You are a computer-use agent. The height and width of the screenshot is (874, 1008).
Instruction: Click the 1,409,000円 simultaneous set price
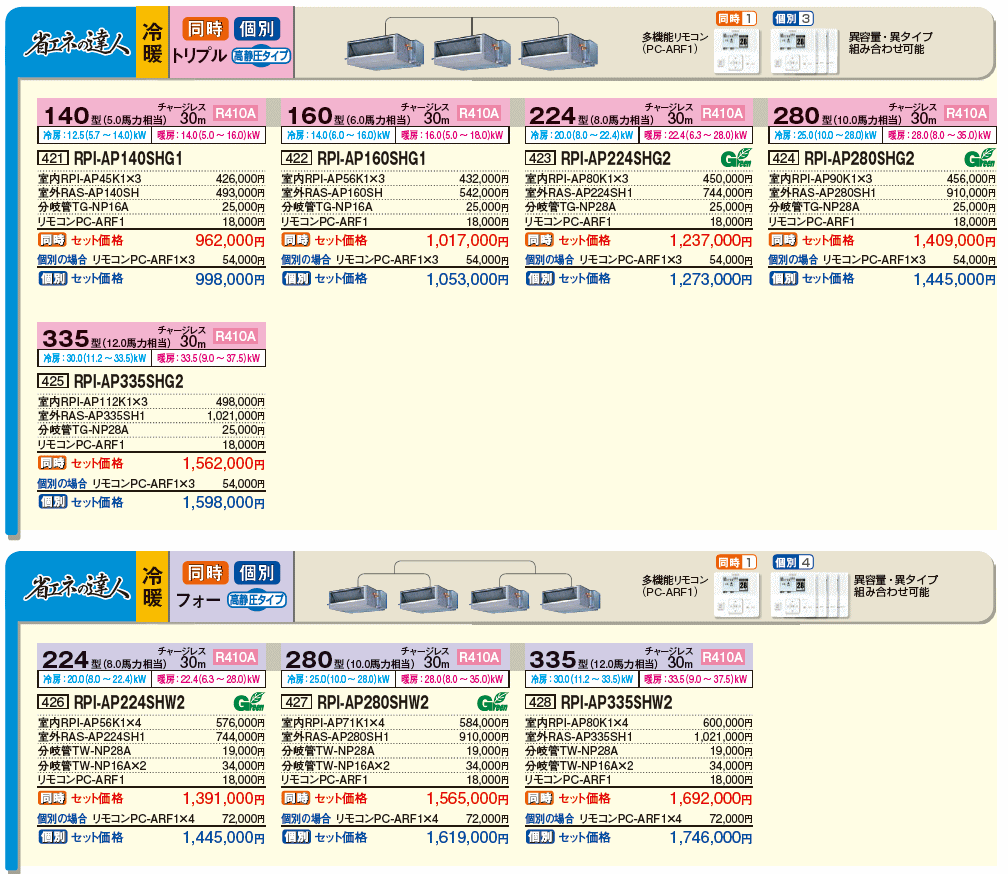[x=955, y=240]
